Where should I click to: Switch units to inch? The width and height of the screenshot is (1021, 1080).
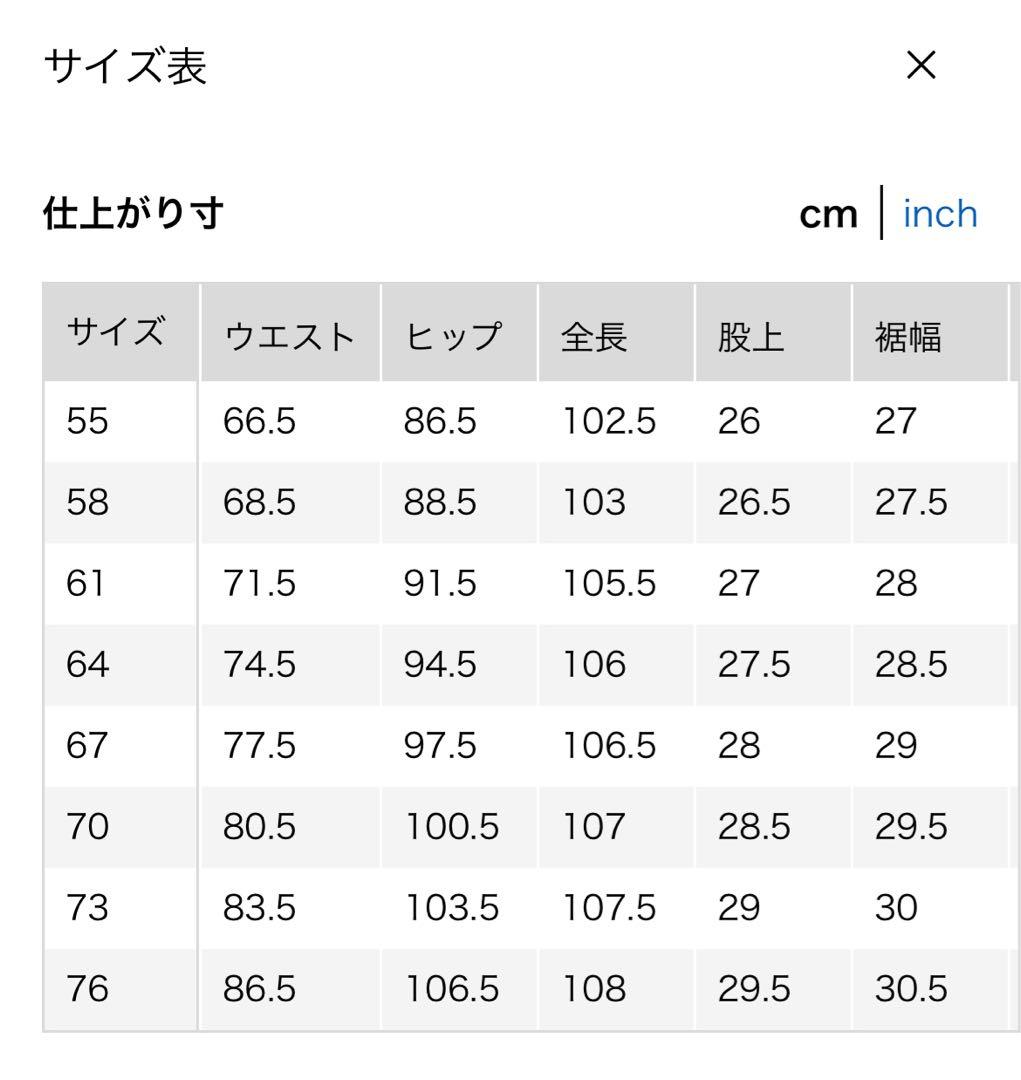point(940,214)
